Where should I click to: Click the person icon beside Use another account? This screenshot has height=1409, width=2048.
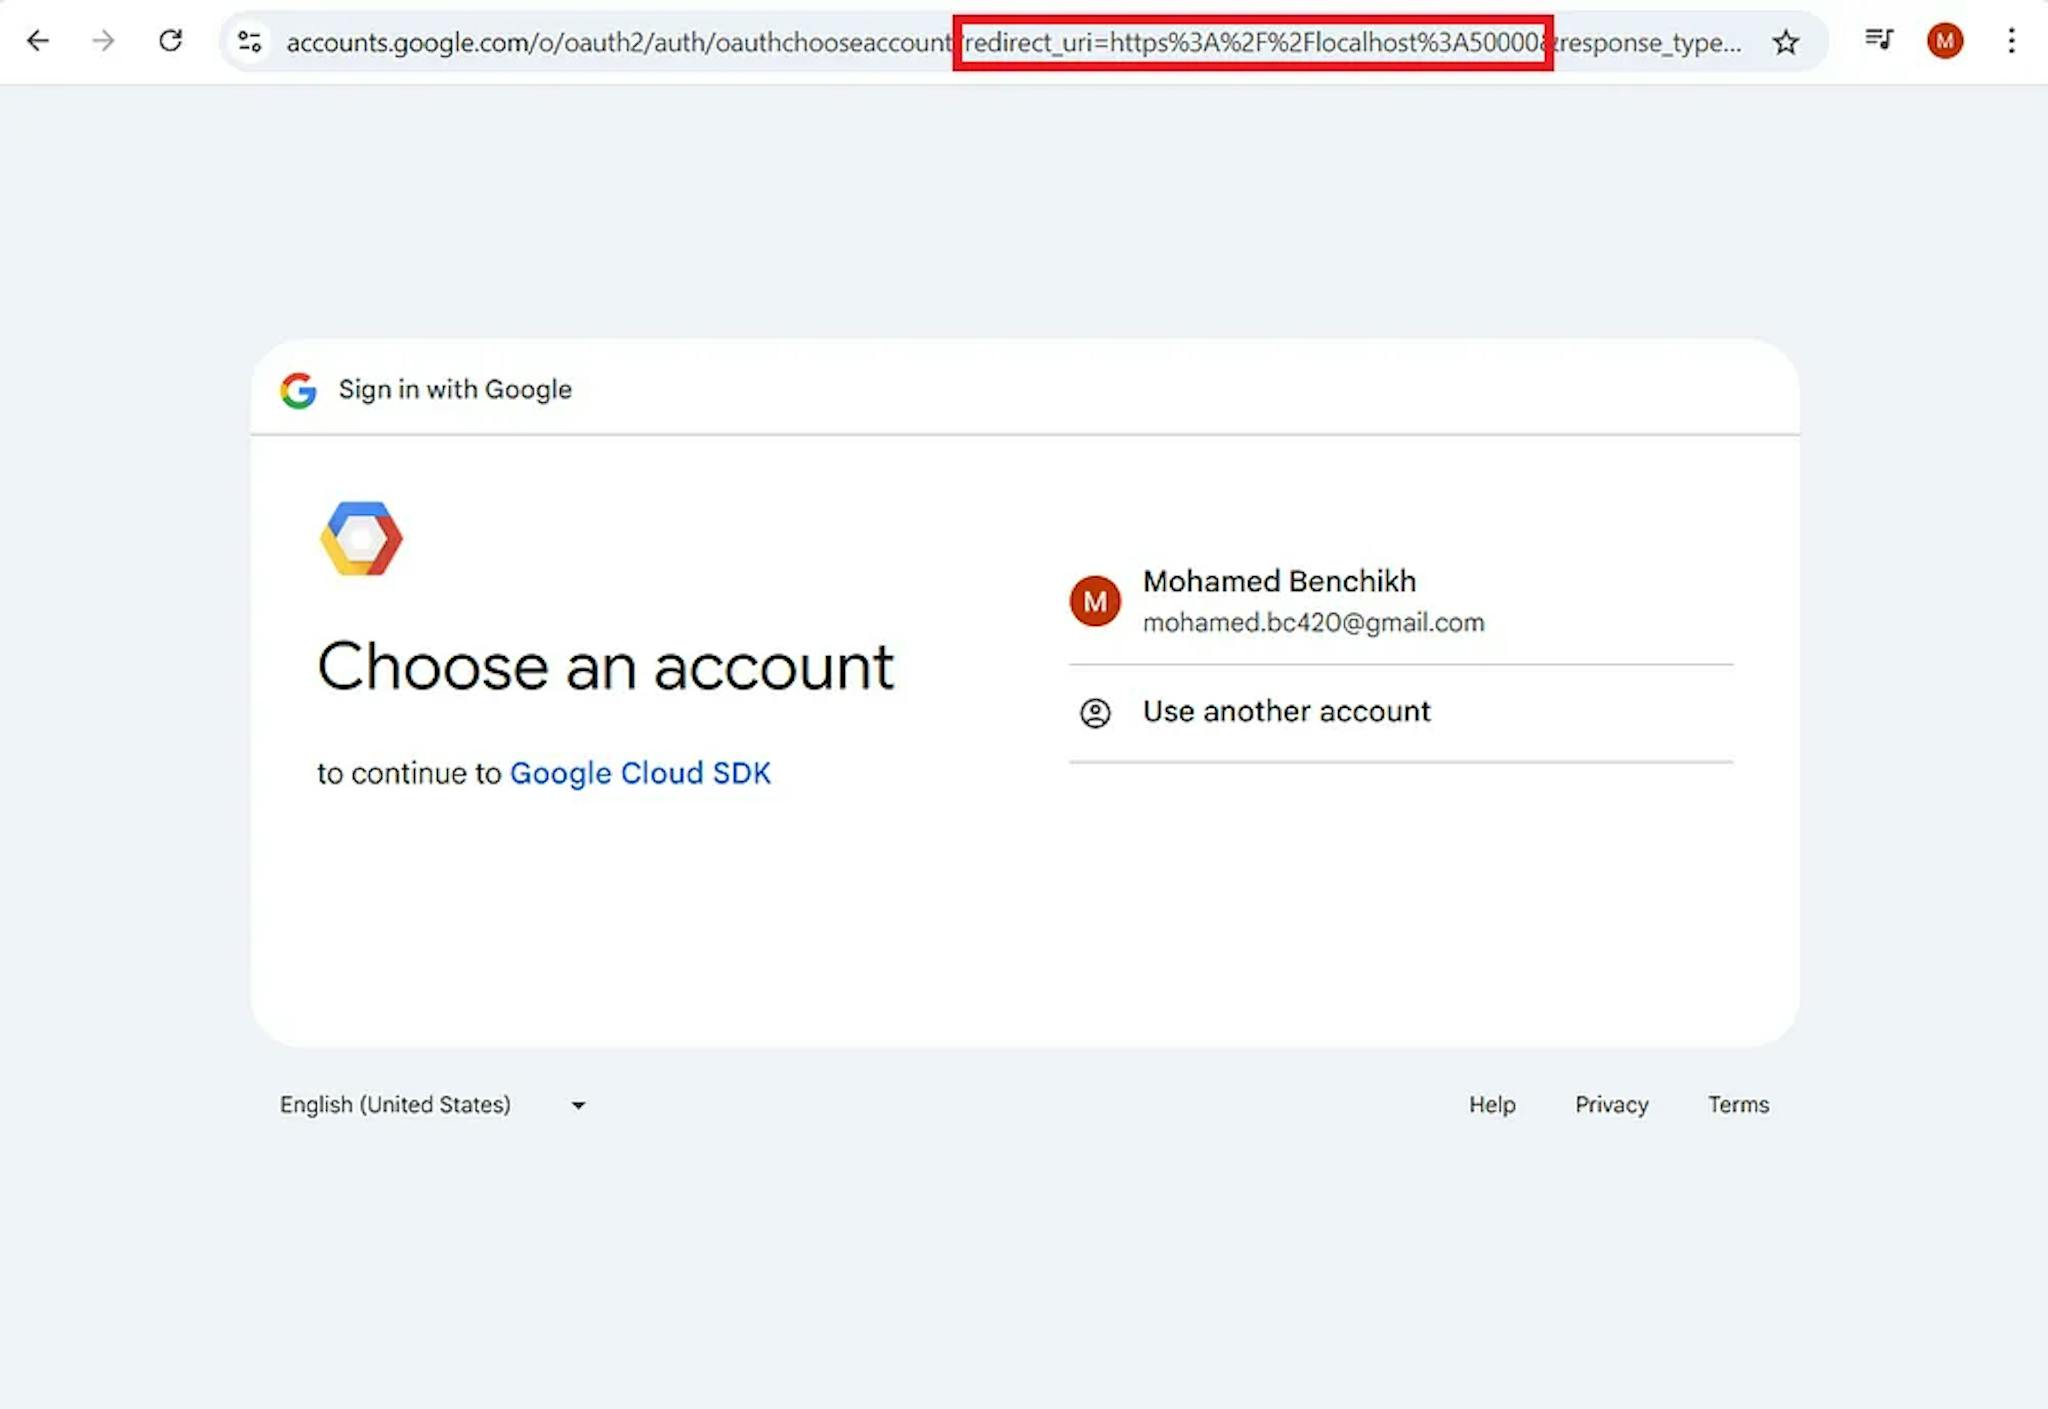tap(1095, 713)
